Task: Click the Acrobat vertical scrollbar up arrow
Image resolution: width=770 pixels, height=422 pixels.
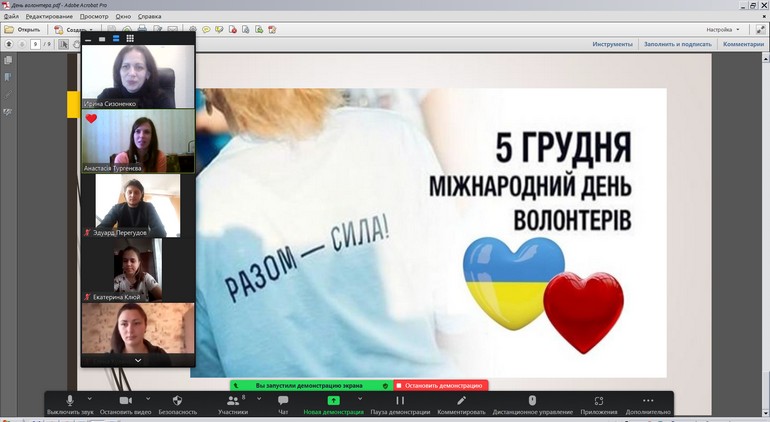Action: (766, 58)
